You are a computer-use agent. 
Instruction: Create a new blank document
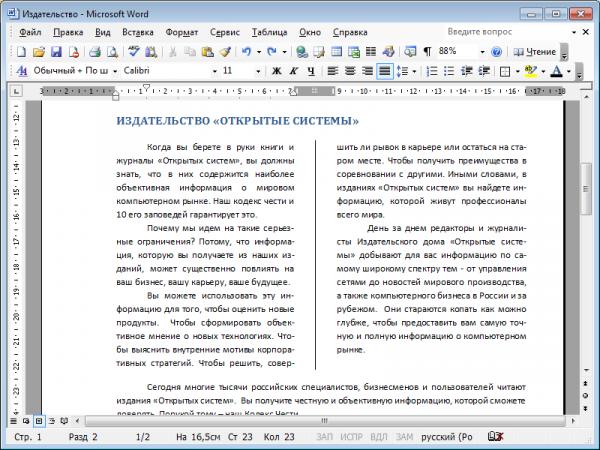tap(21, 52)
